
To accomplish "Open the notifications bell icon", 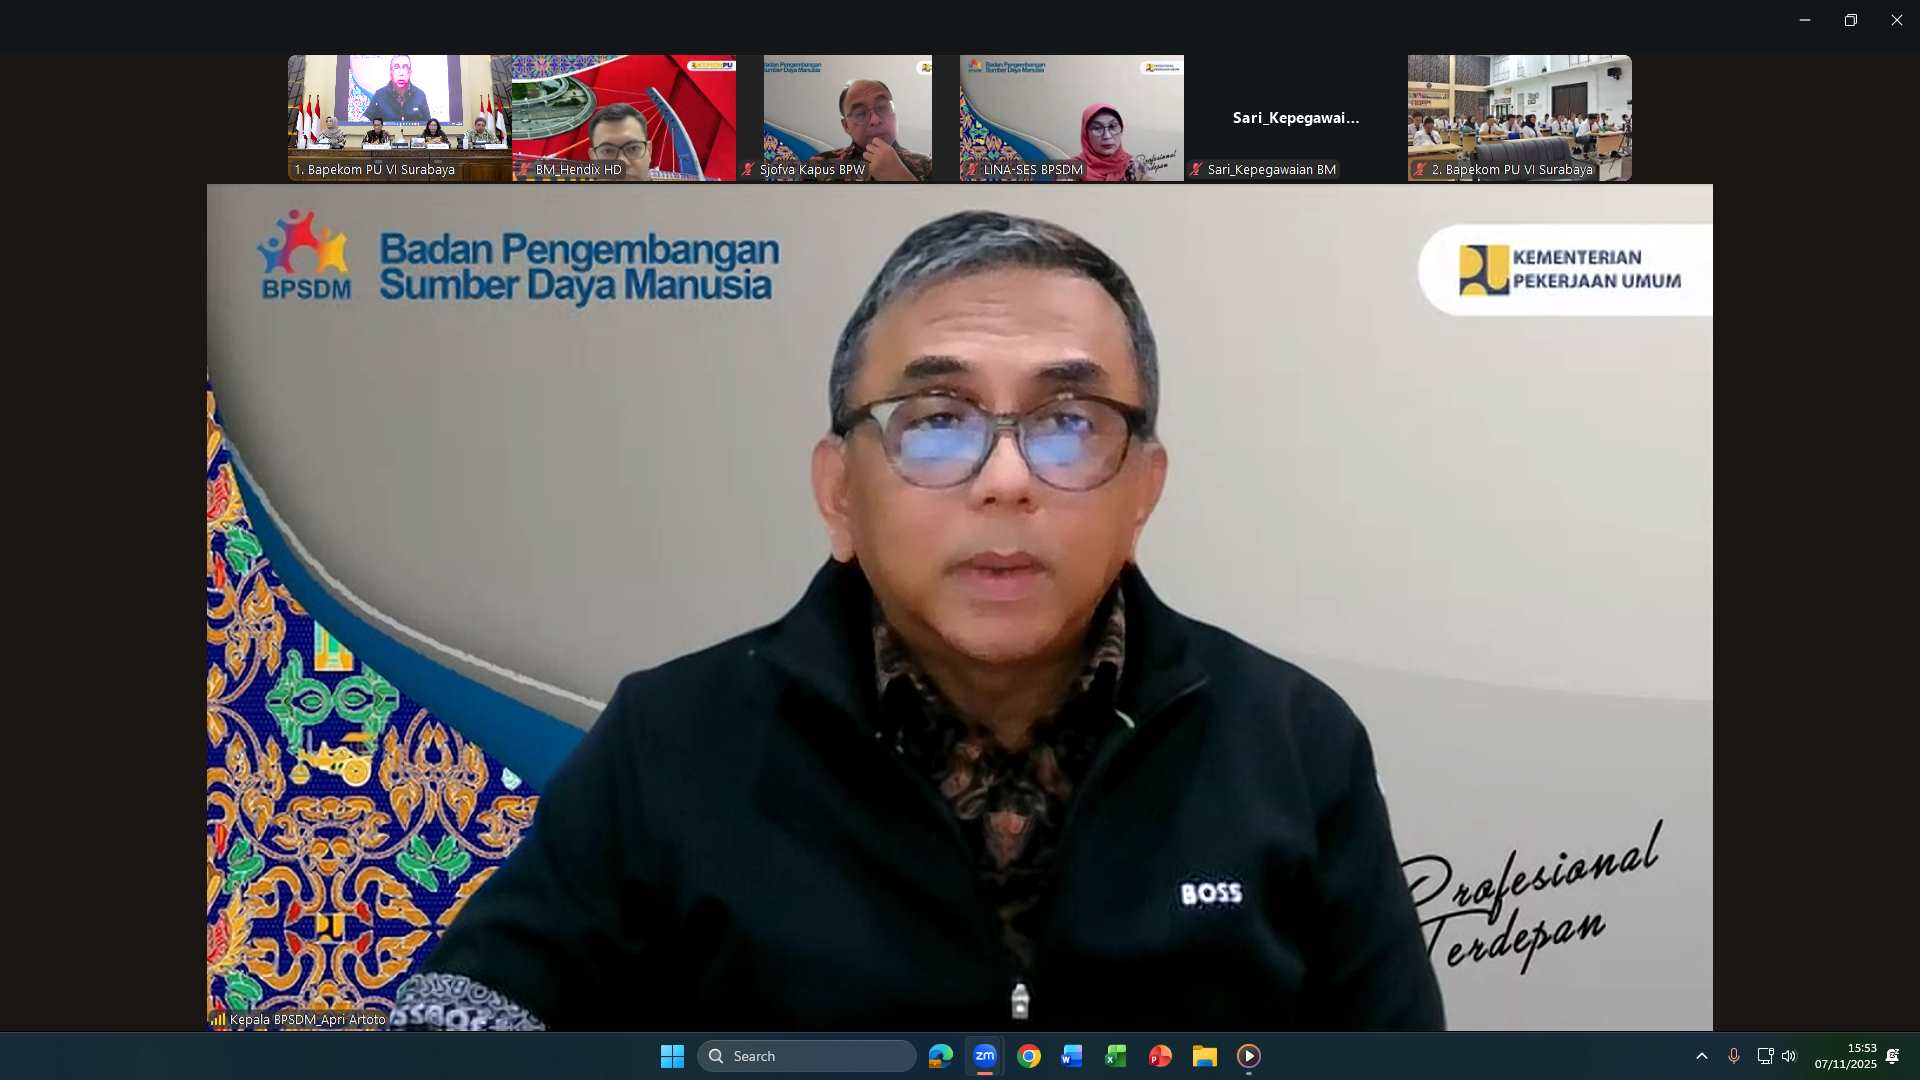I will (1893, 1056).
